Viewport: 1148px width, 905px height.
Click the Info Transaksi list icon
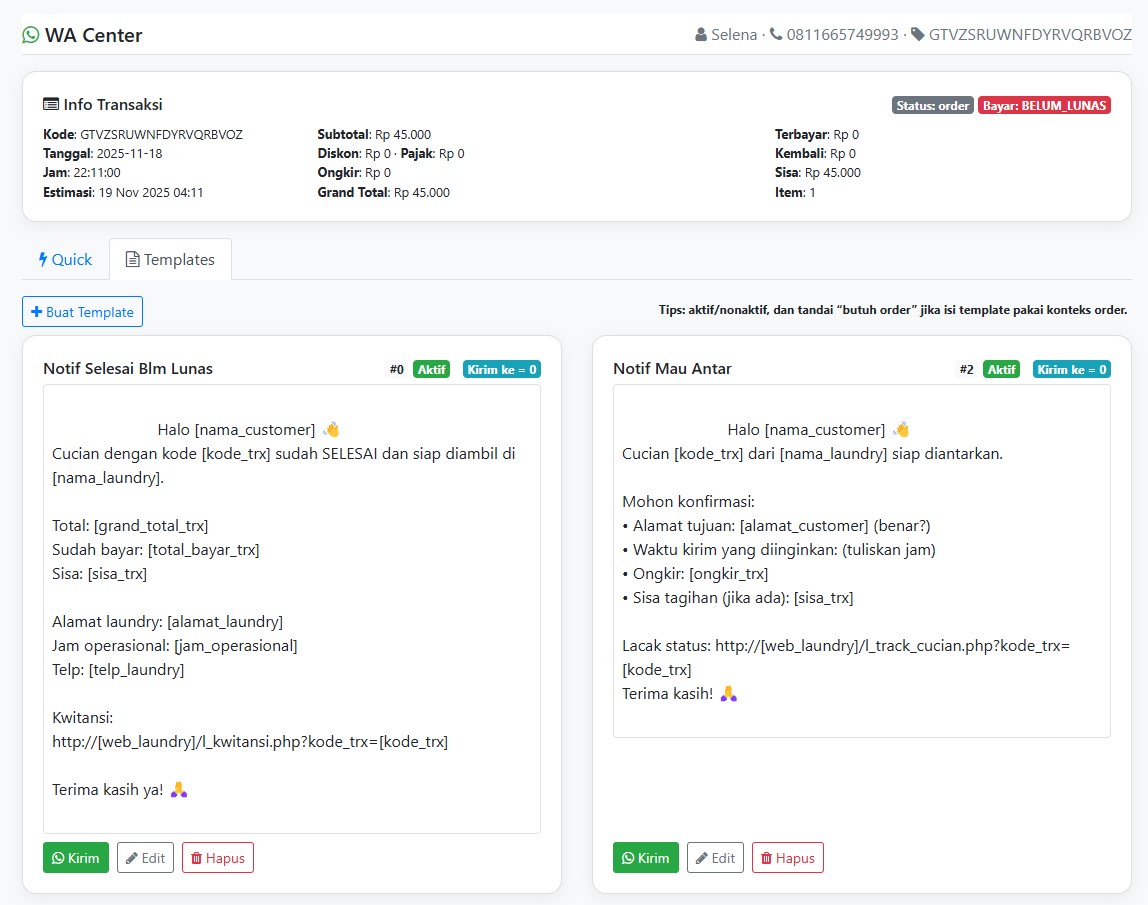tap(51, 104)
